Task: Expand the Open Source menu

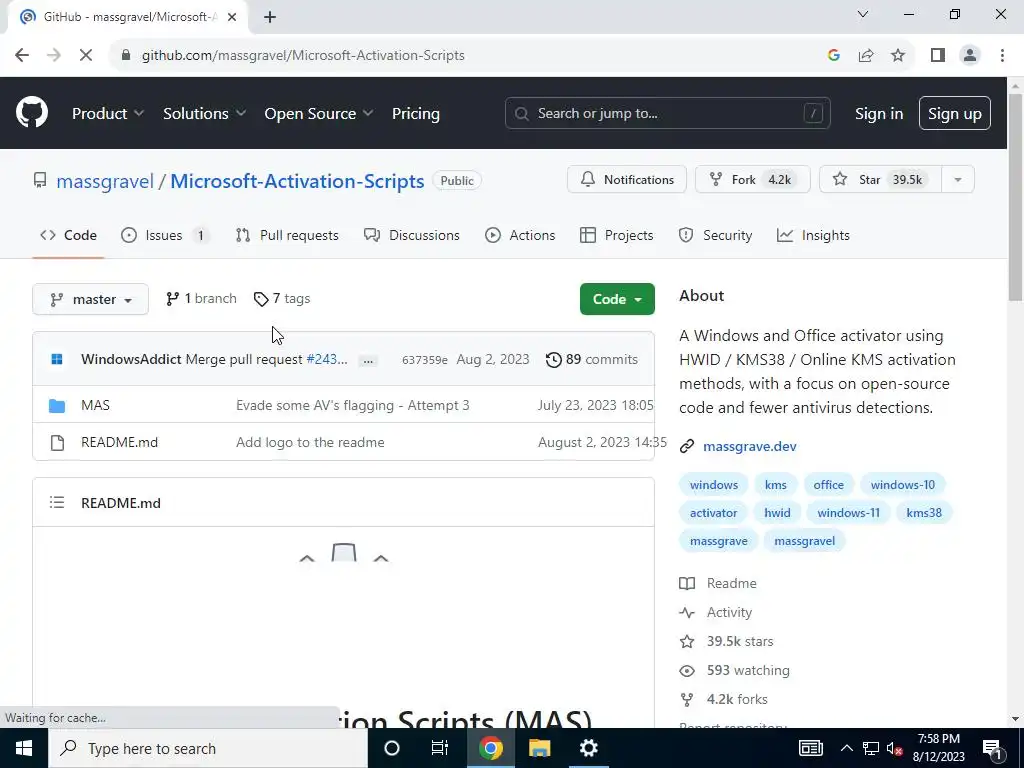Action: pos(319,114)
